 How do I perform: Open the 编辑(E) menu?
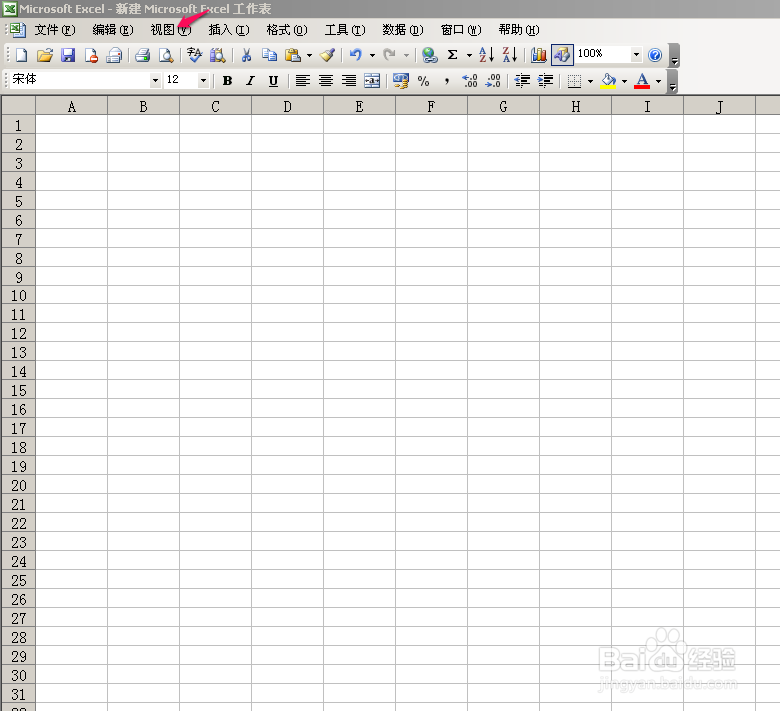(x=113, y=30)
